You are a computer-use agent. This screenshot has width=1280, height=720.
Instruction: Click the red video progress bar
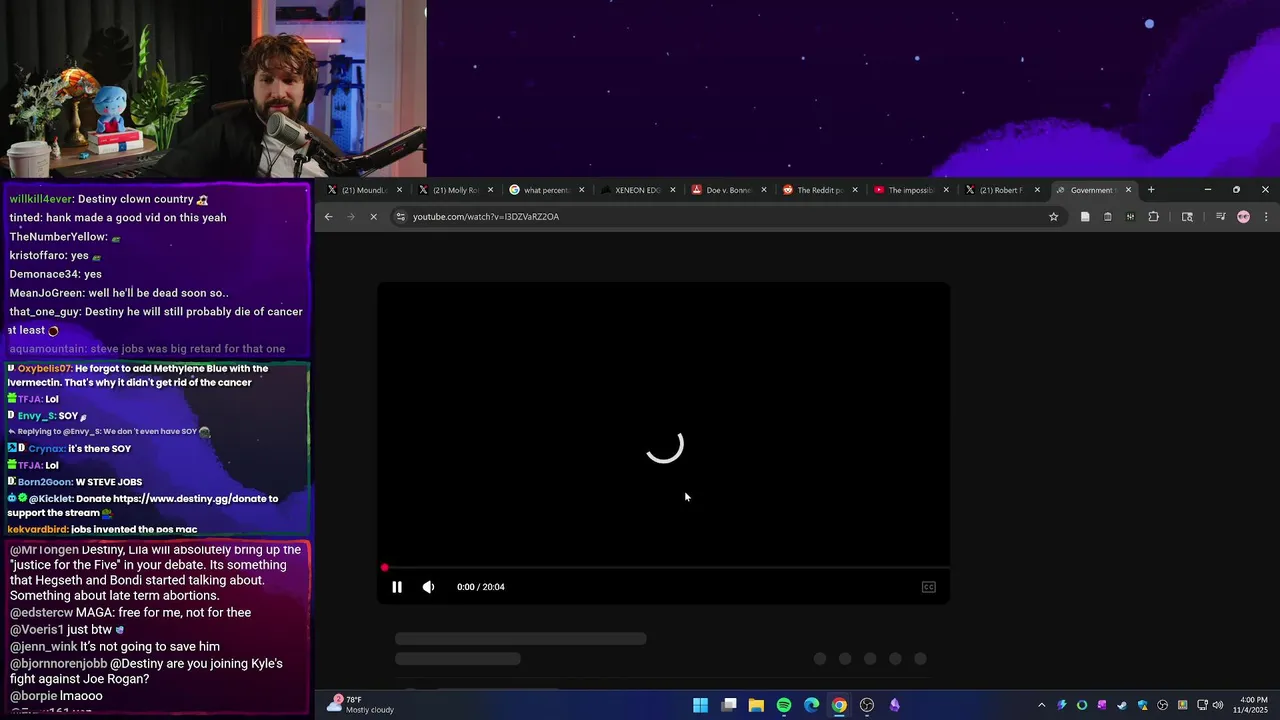663,567
